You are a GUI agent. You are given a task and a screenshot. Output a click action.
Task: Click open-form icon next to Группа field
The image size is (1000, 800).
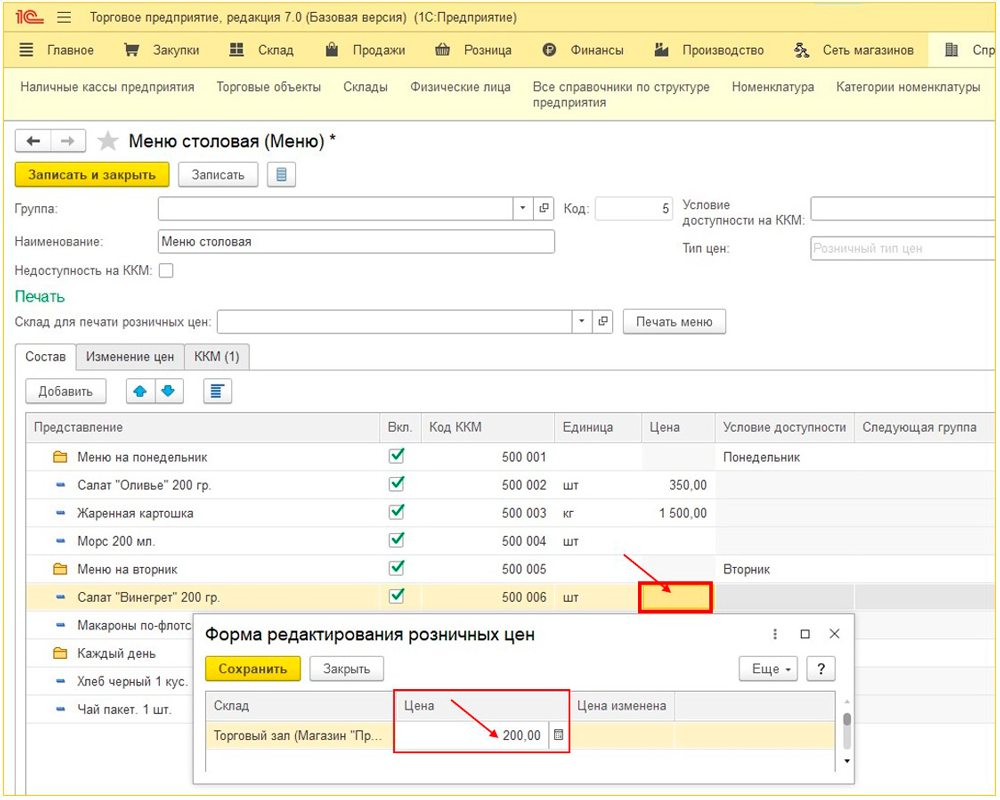tap(545, 208)
